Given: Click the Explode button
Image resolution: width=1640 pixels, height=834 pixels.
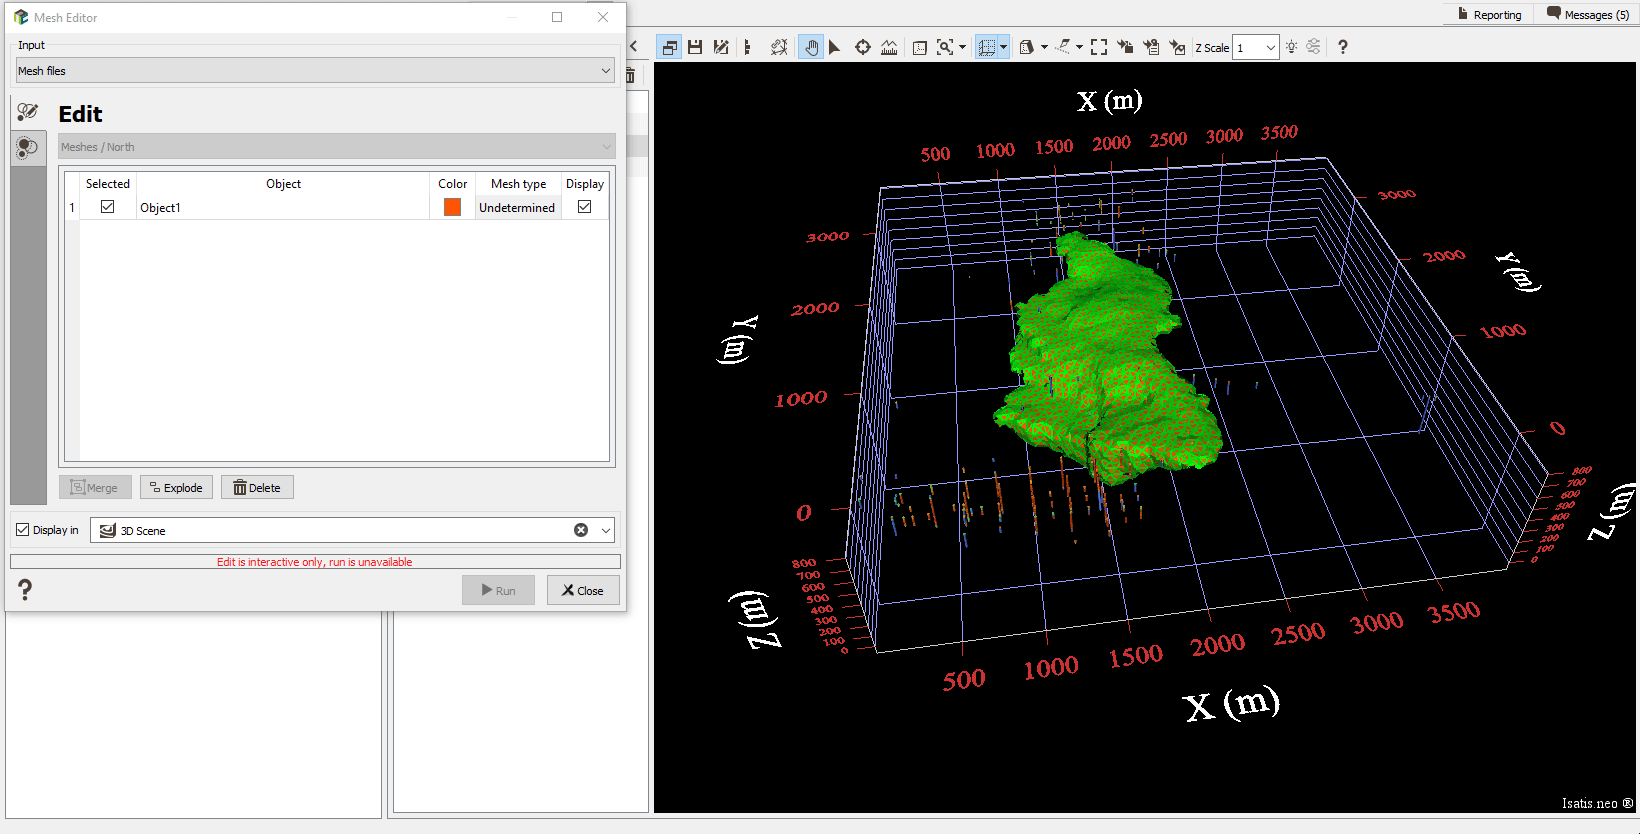Looking at the screenshot, I should coord(176,488).
